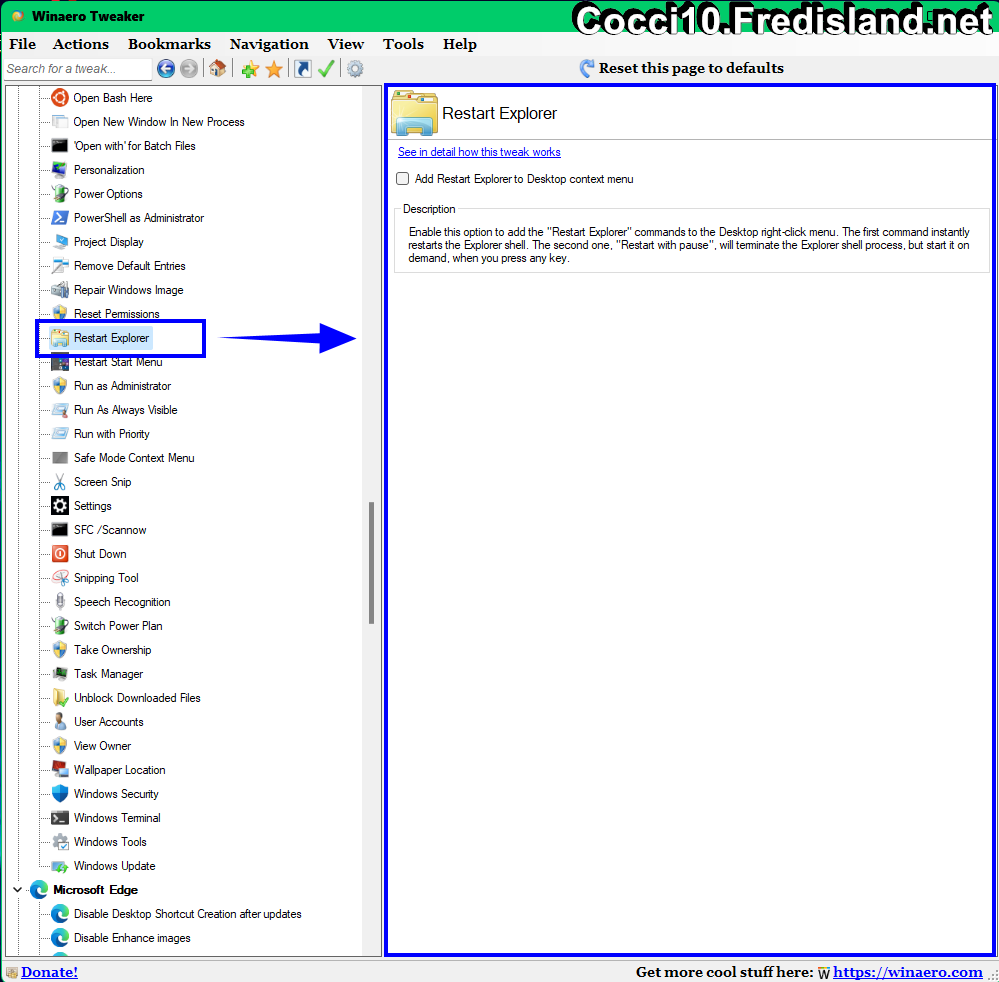The height and width of the screenshot is (982, 999).
Task: Select Run As Always Visible item
Action: (126, 410)
